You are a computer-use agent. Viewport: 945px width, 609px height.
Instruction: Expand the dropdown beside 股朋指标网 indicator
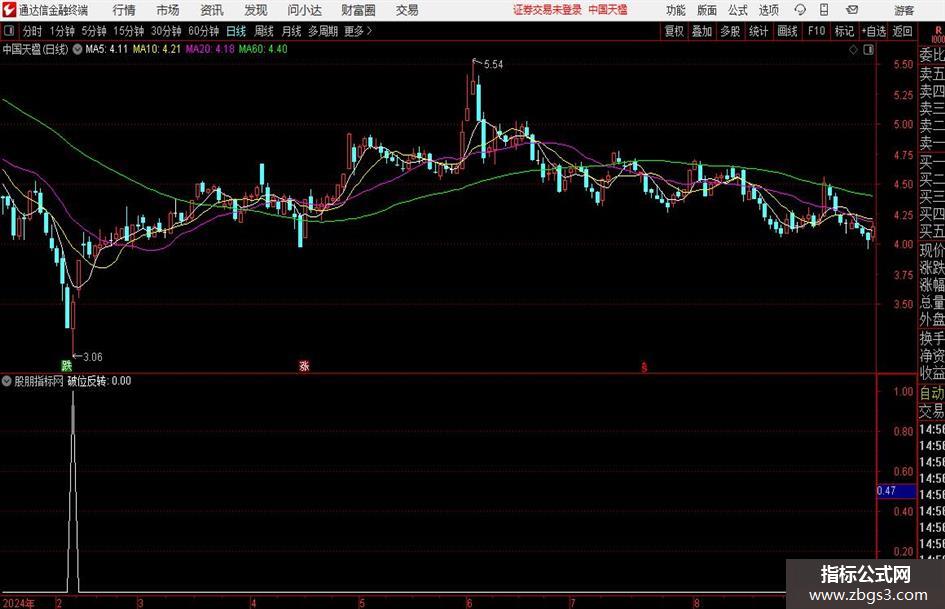(x=7, y=380)
